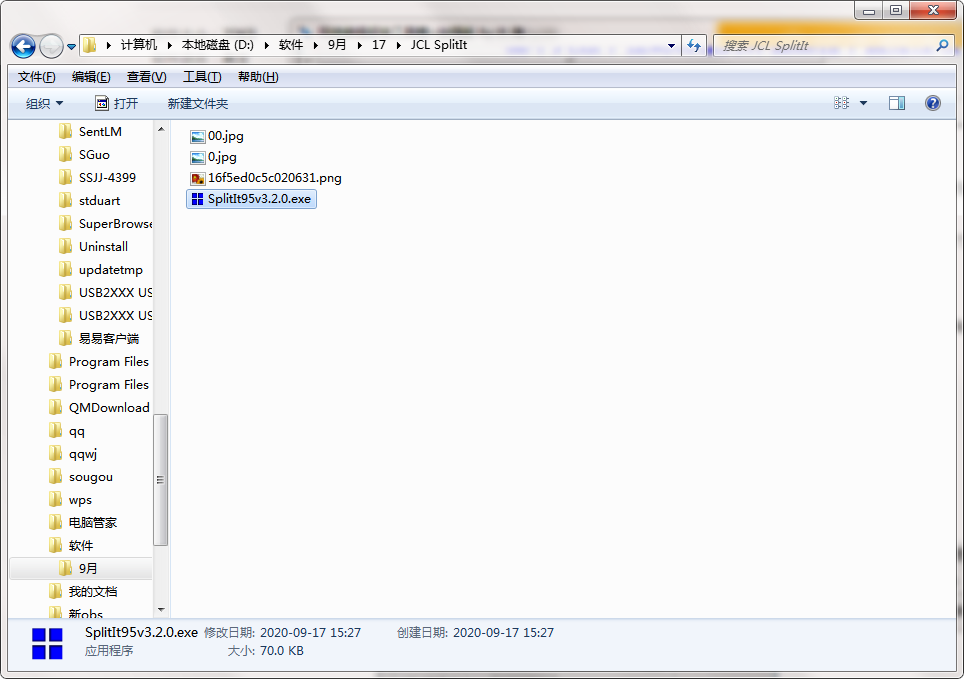
Task: Select stduart folder in tree
Action: [90, 201]
